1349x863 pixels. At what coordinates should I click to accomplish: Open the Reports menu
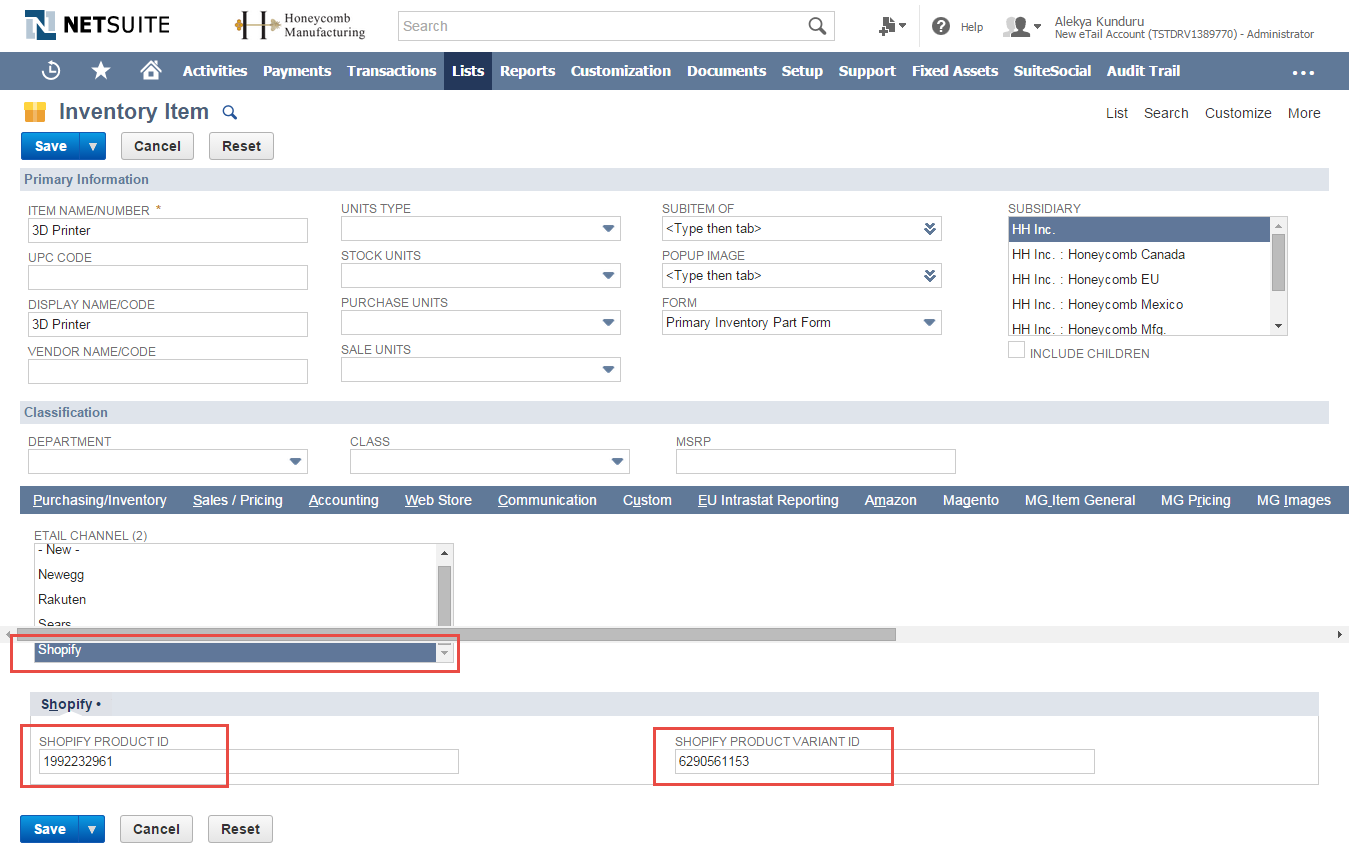(x=527, y=70)
